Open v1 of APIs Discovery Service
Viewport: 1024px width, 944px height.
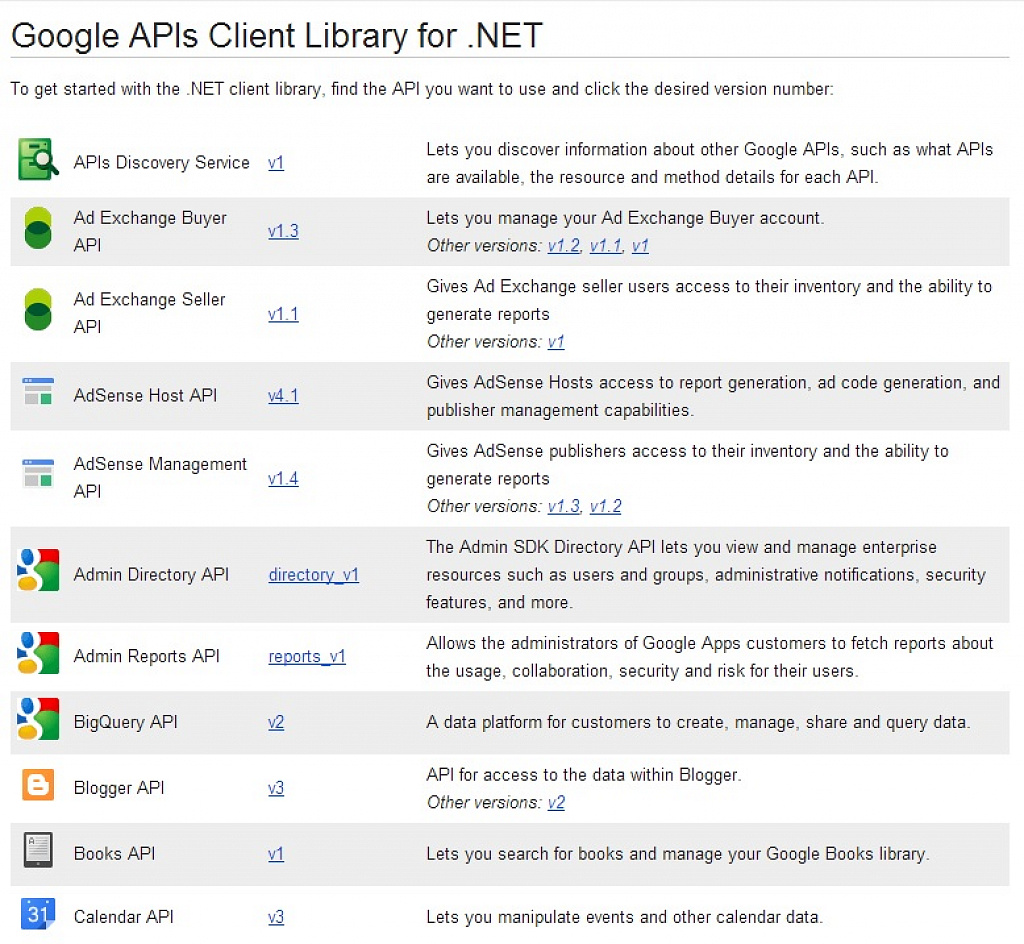tap(276, 163)
